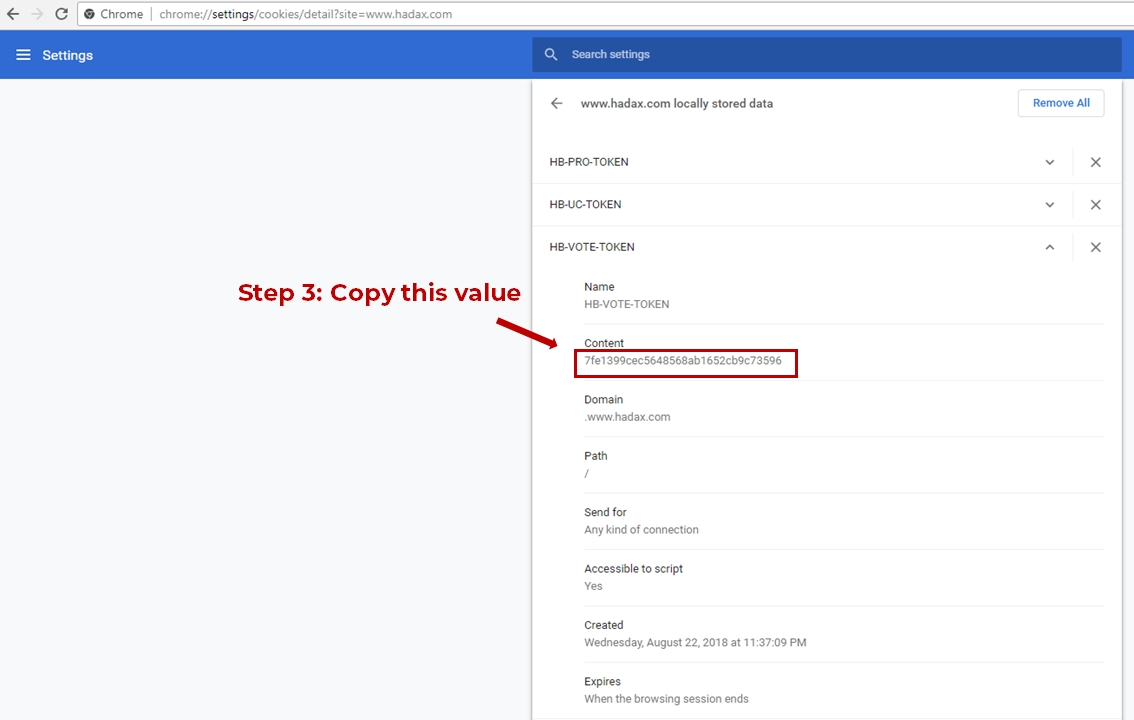Screen dimensions: 1134x720
Task: Click the Path value slash
Action: click(x=587, y=473)
